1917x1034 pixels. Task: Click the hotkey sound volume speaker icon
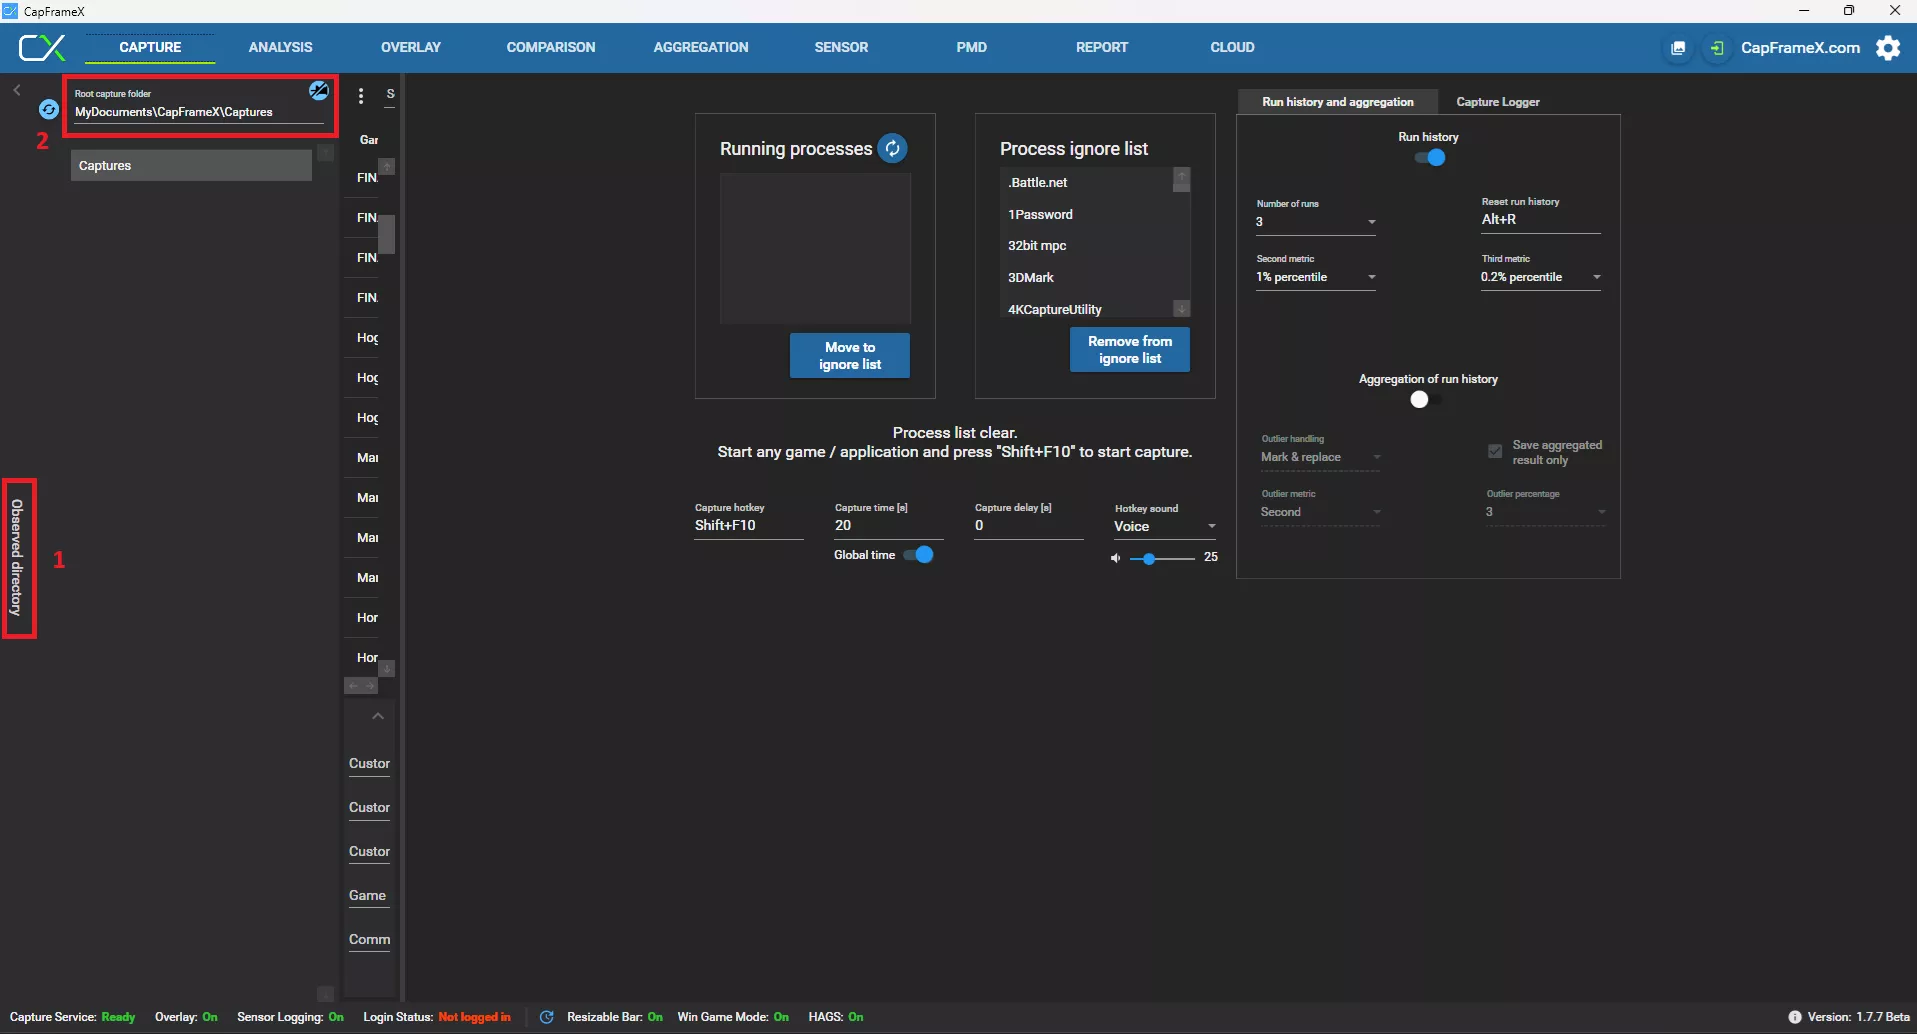click(x=1115, y=558)
